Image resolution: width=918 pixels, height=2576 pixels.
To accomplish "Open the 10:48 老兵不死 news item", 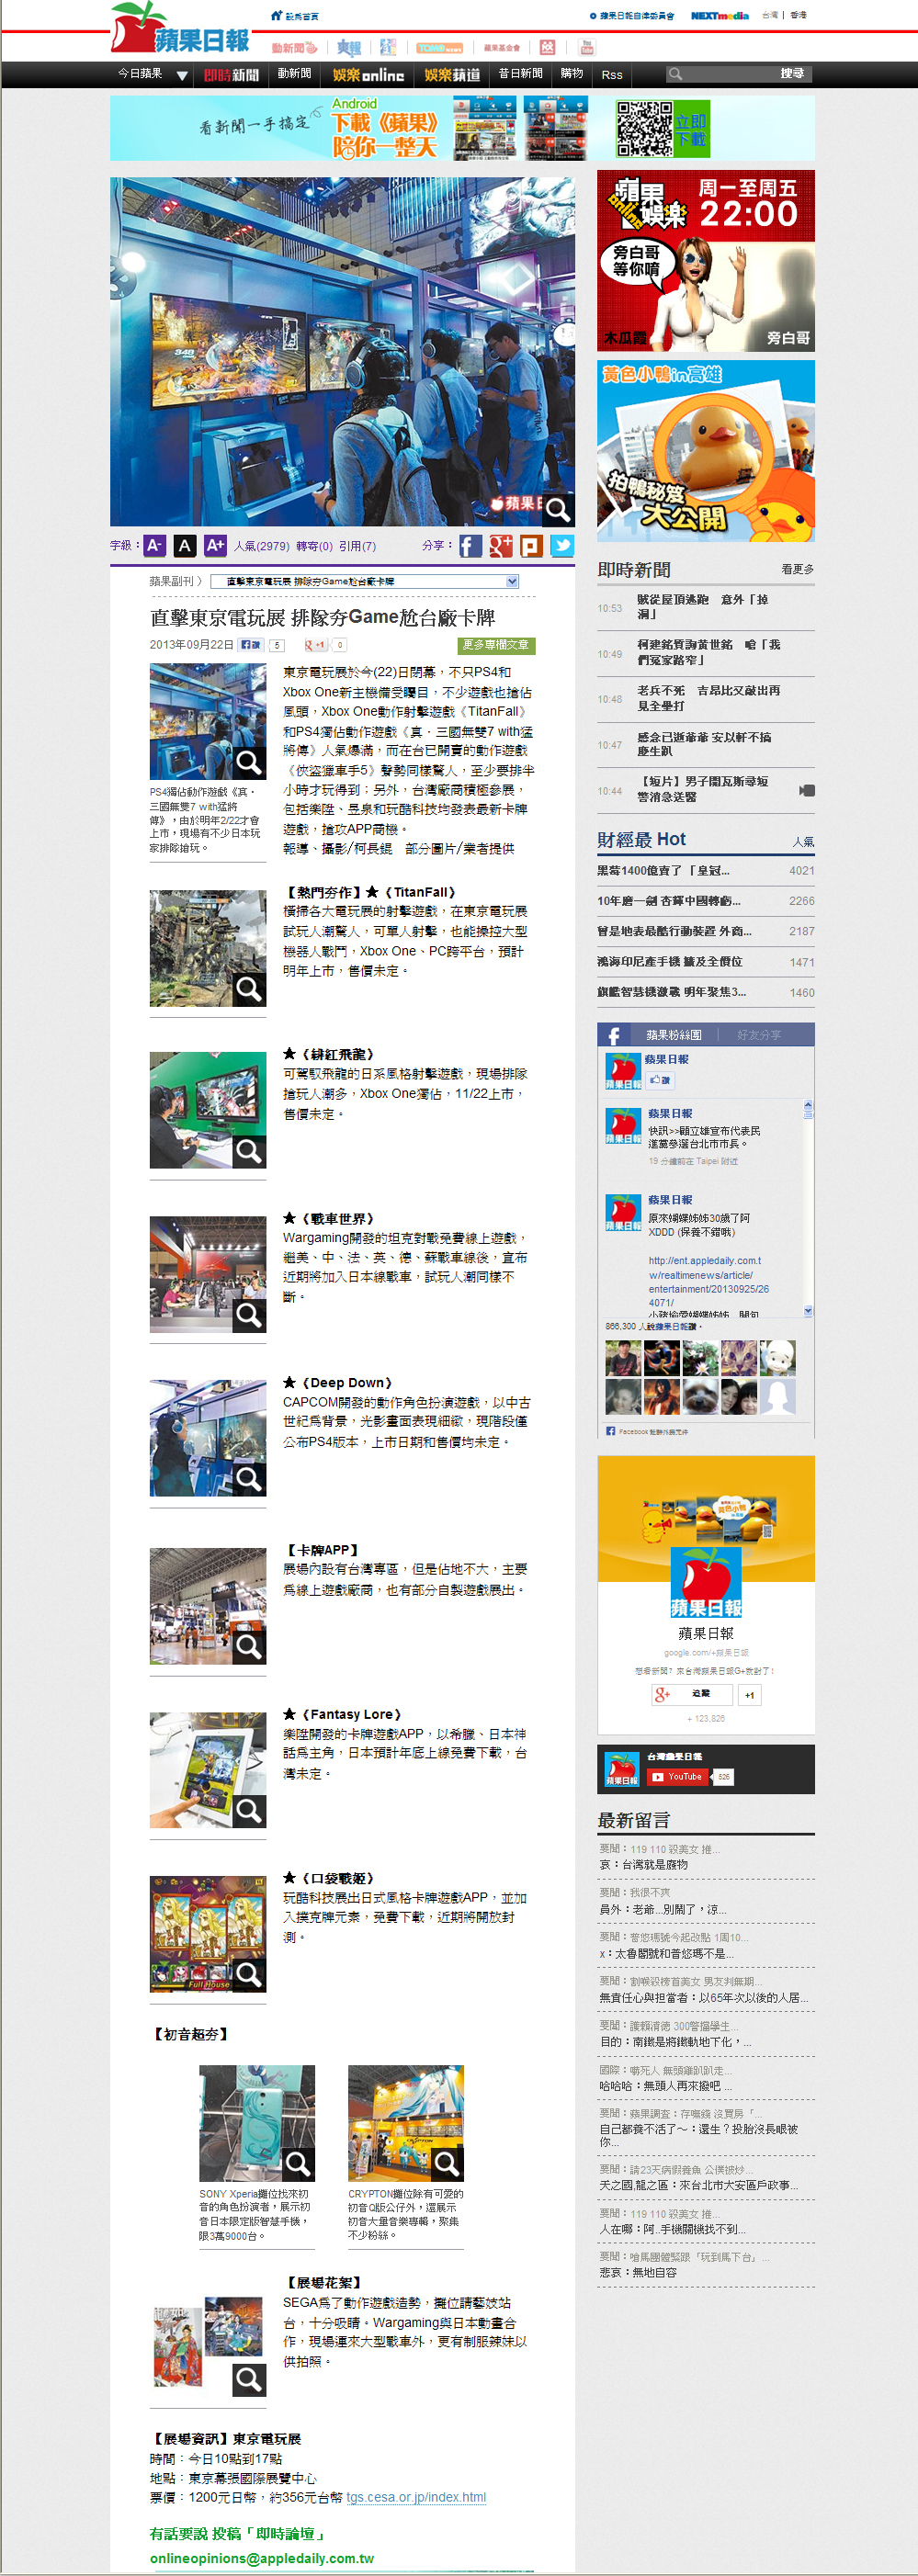I will pyautogui.click(x=709, y=698).
